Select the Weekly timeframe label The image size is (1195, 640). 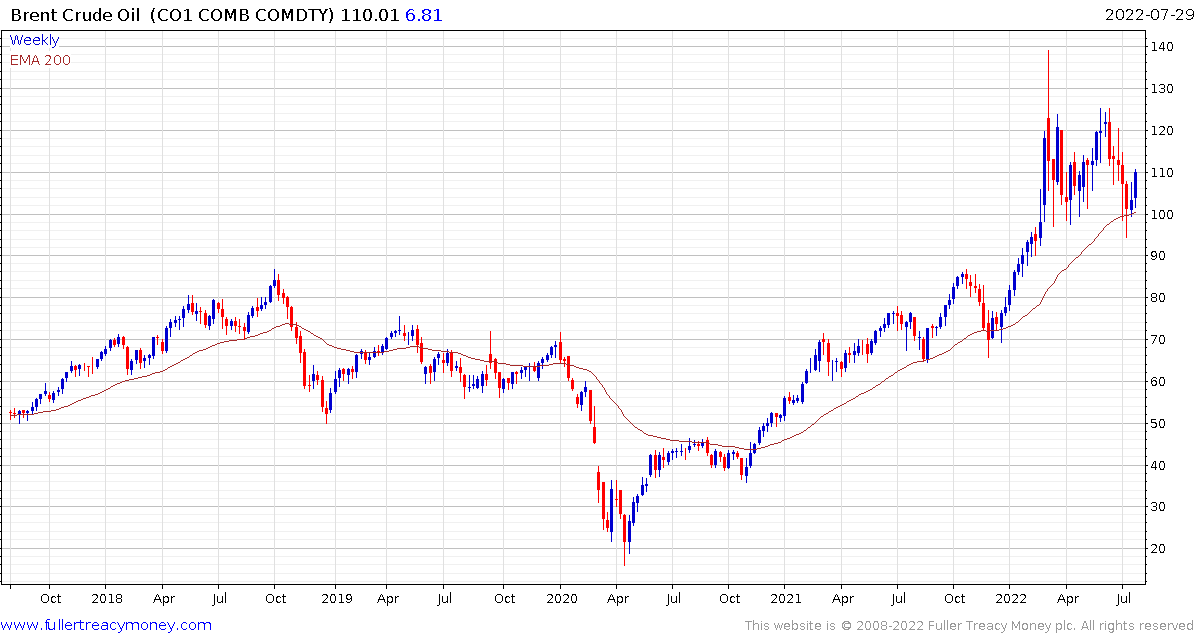(34, 41)
